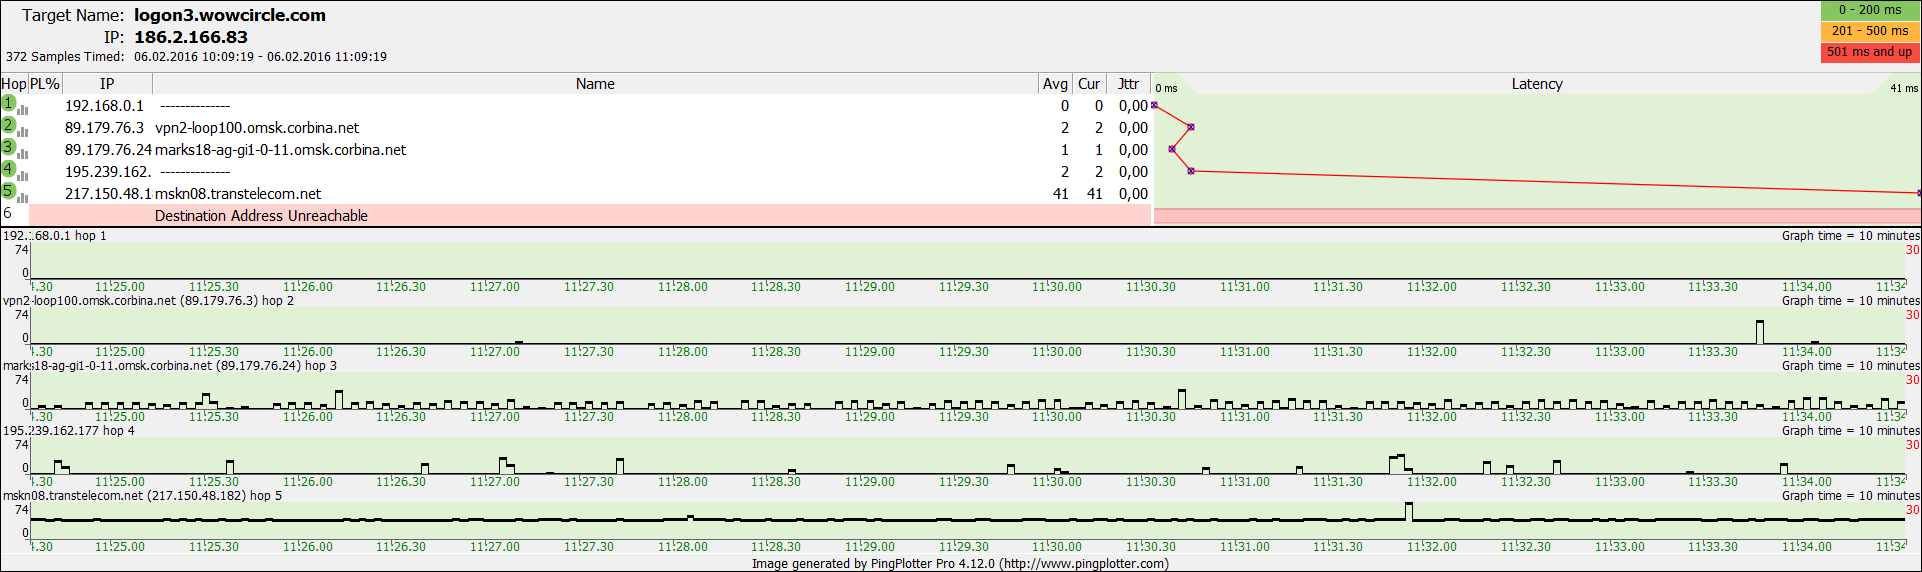Click the hop 1 green number circle
Image resolution: width=1922 pixels, height=572 pixels.
[x=8, y=103]
